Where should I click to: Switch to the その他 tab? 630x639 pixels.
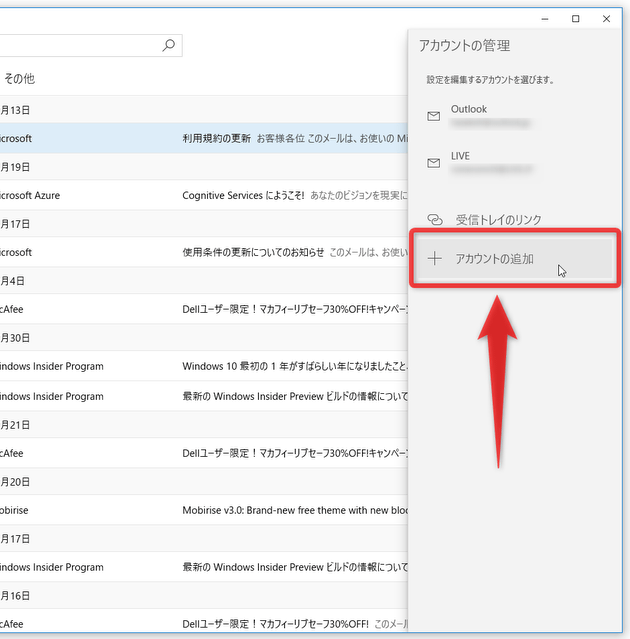coord(19,78)
